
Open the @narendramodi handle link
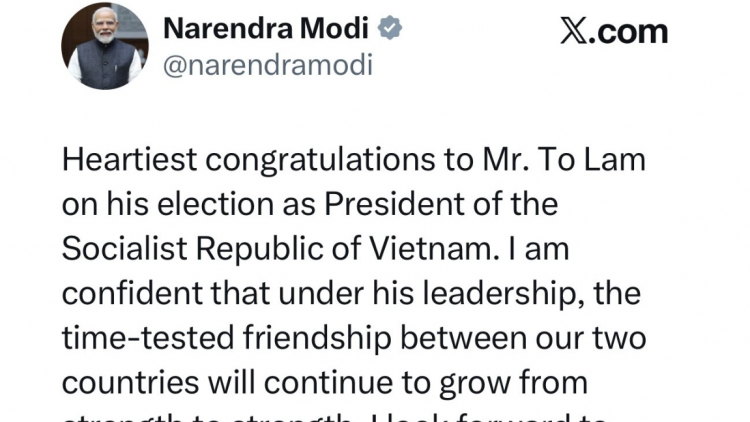267,66
